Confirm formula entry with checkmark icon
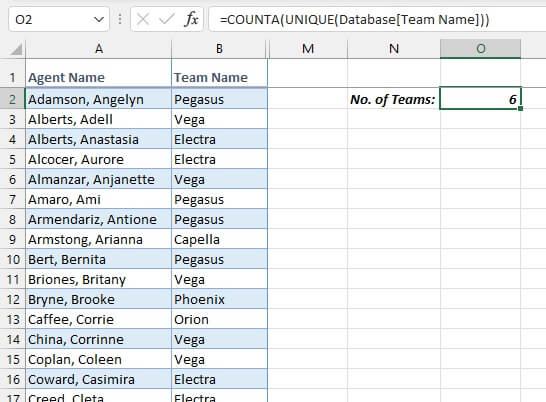The image size is (546, 402). point(166,19)
